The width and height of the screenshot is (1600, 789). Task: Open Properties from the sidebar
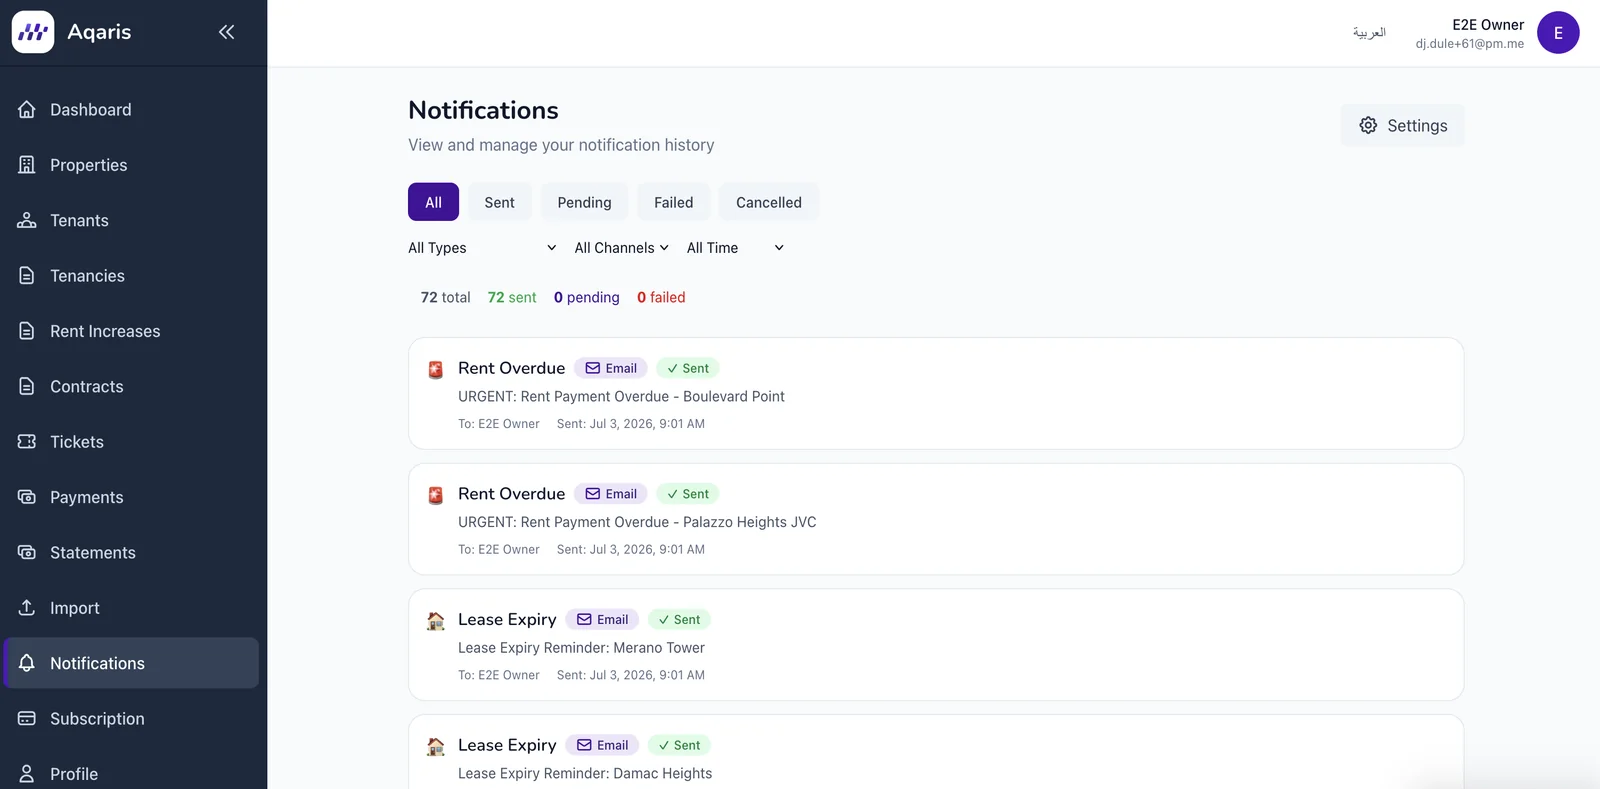[x=131, y=165]
